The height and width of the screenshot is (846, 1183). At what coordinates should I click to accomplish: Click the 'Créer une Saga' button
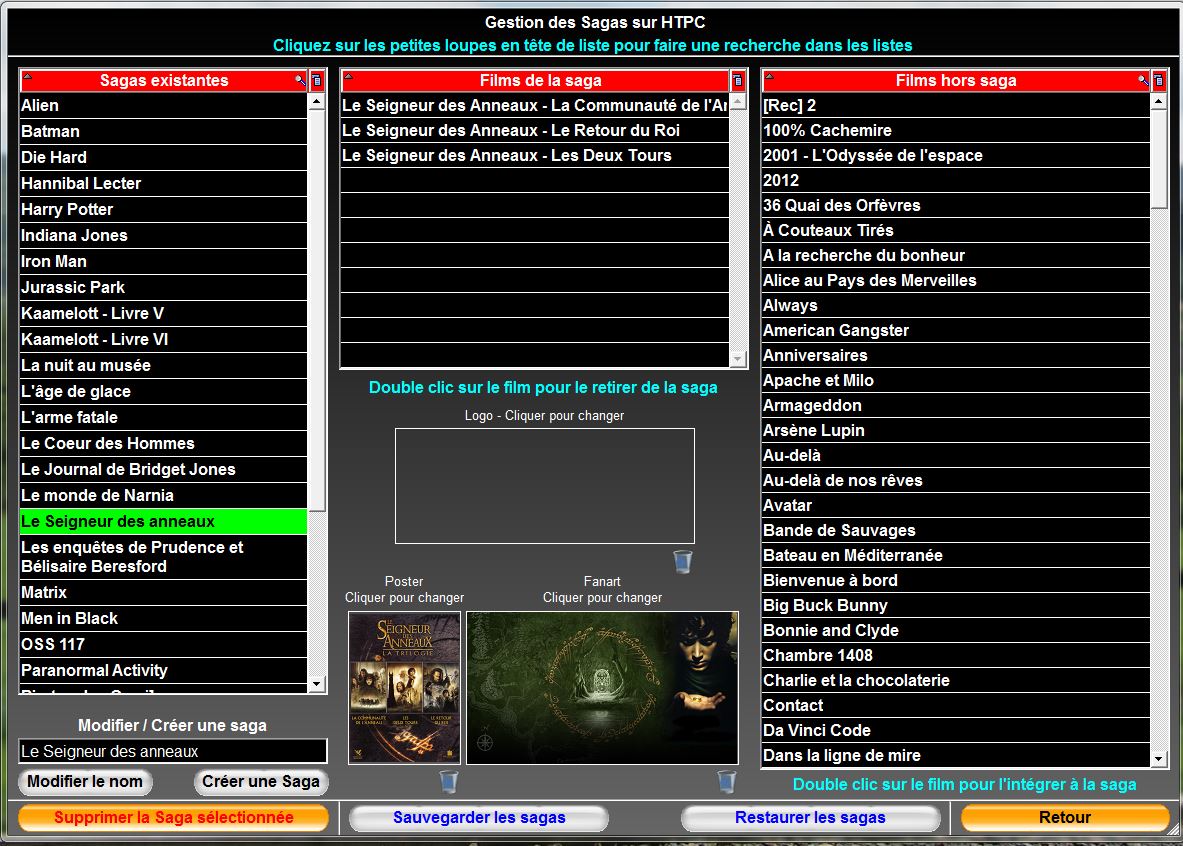click(x=261, y=782)
